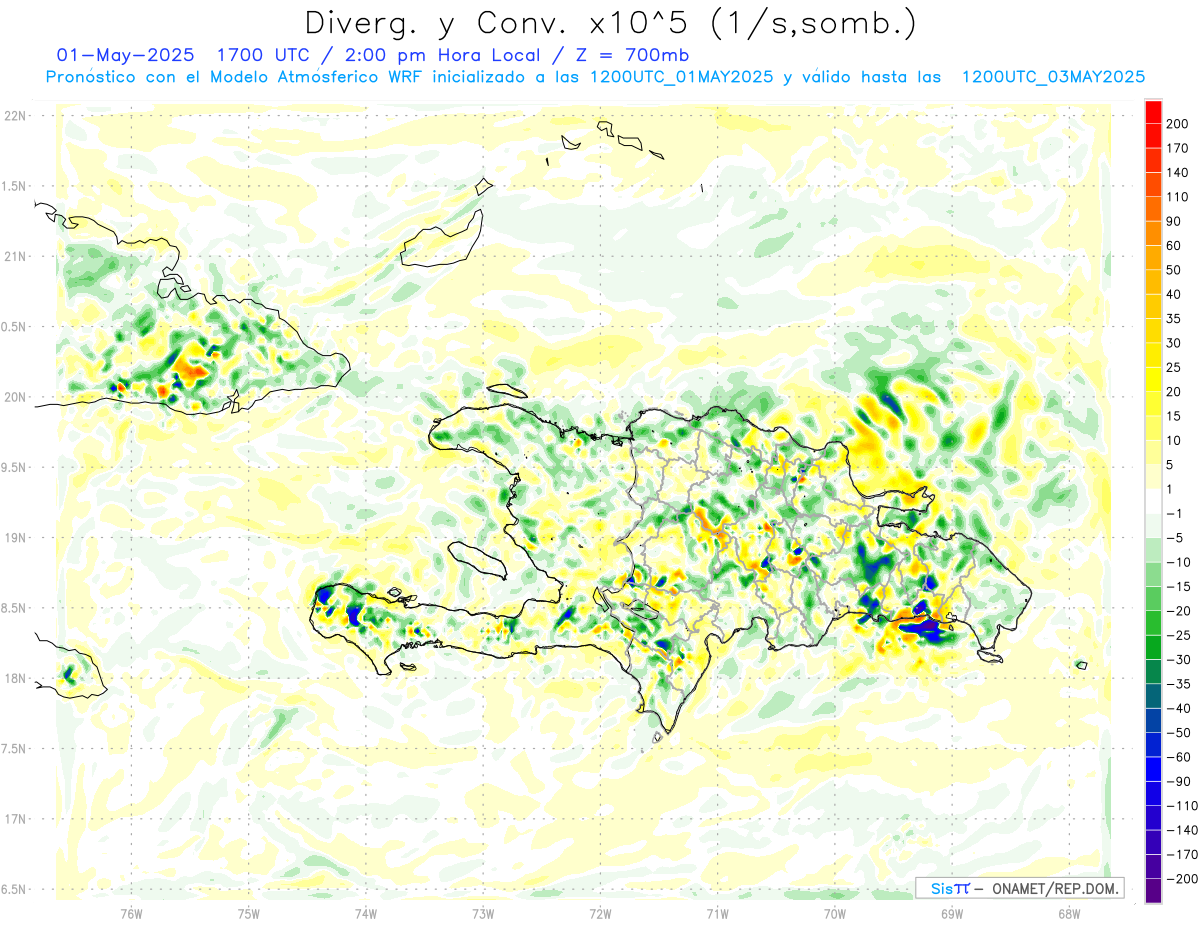
Task: Click the positive '25' colorbar label
Action: click(1174, 367)
